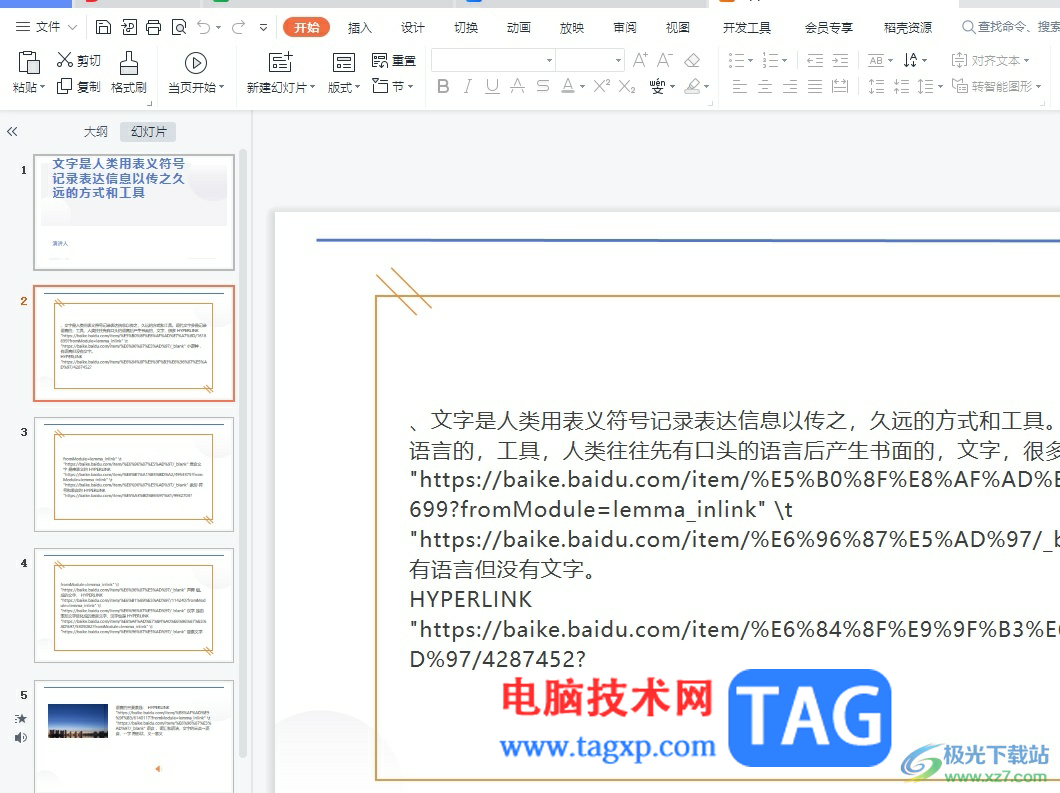Switch to the Transitions tab
This screenshot has width=1060, height=793.
(466, 27)
